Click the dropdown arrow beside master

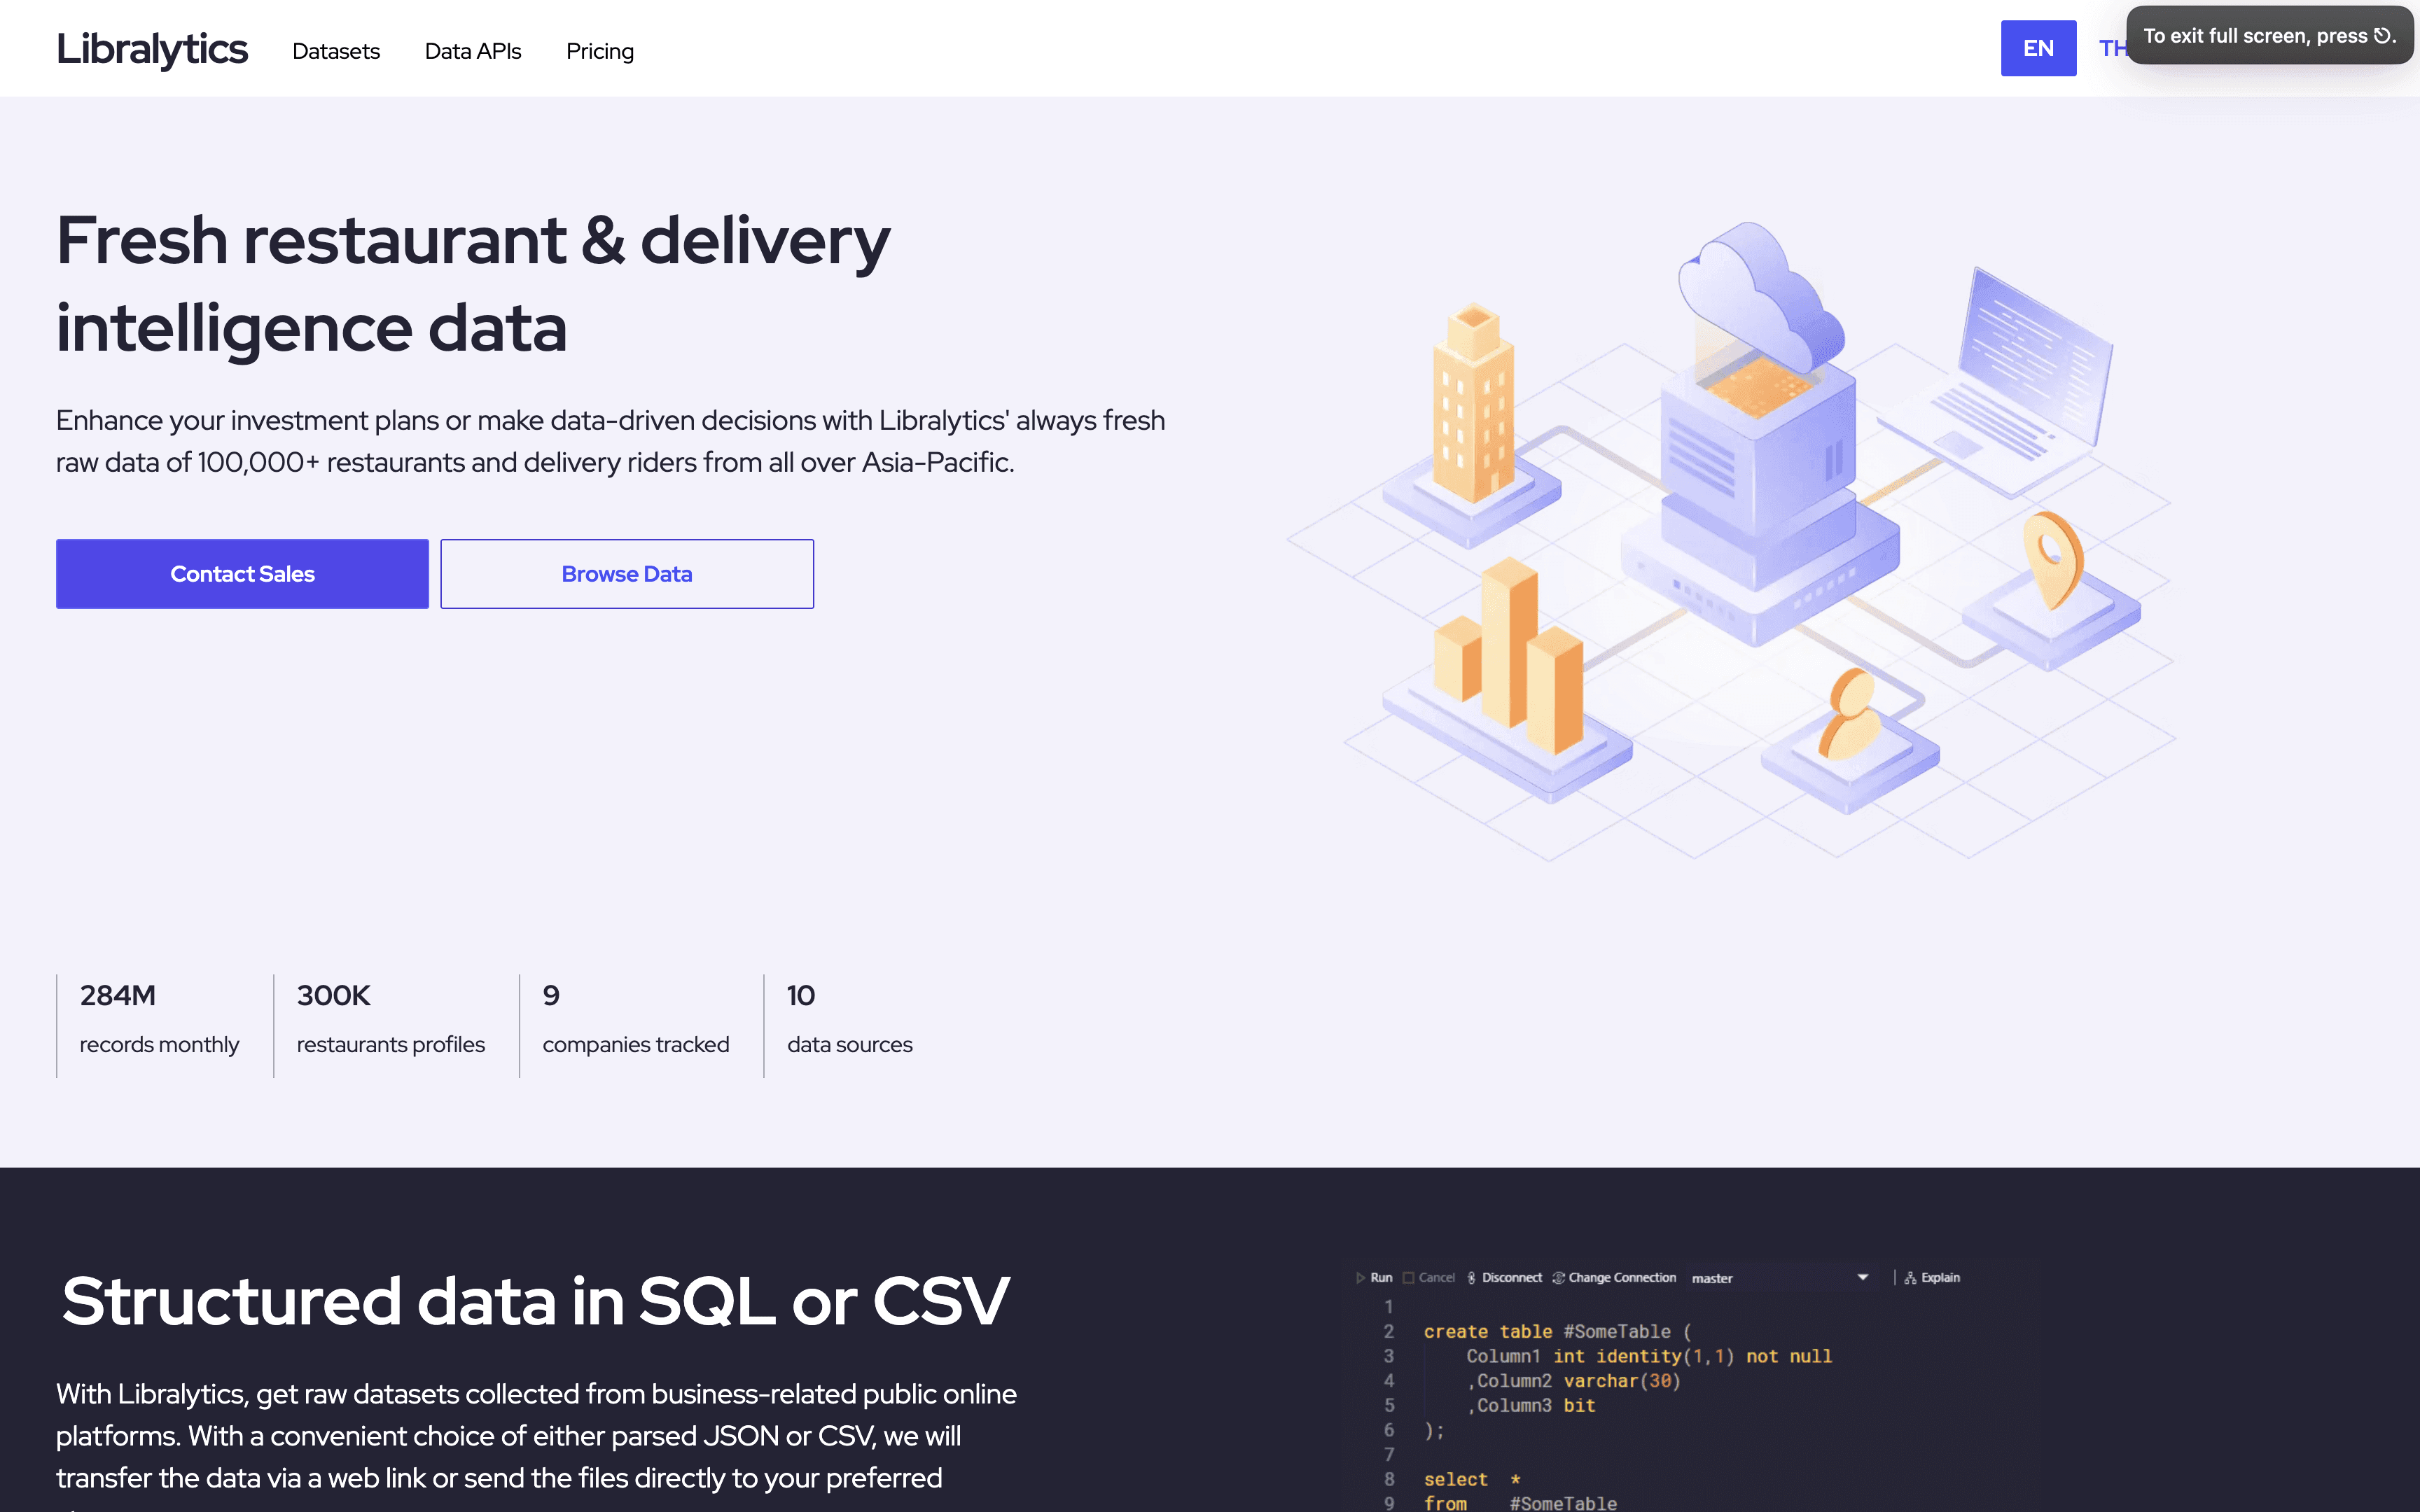coord(1862,1278)
